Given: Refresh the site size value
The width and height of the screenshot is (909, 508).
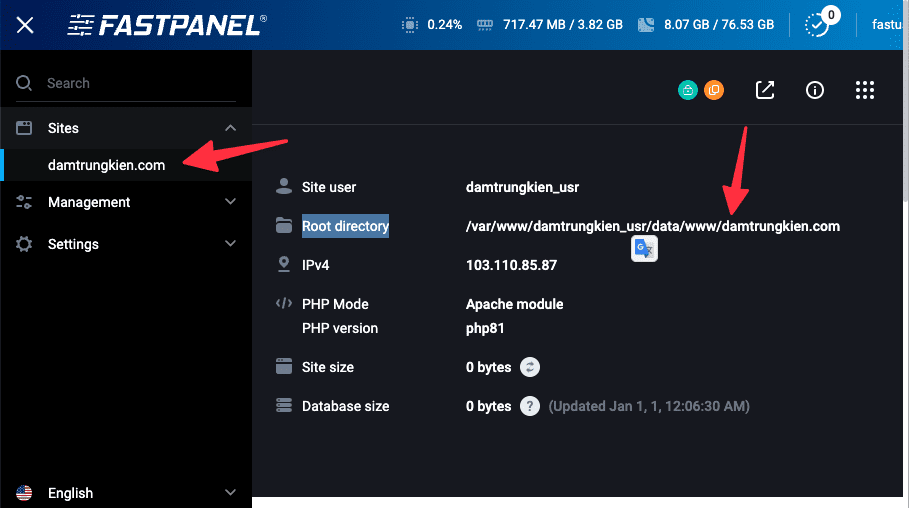Looking at the screenshot, I should 530,367.
